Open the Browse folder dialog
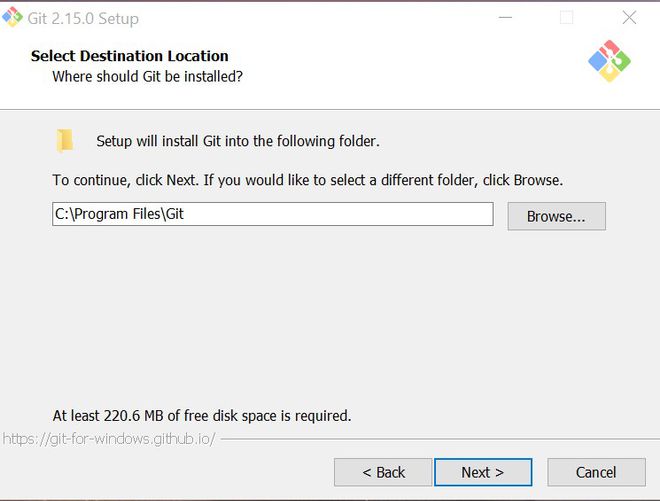This screenshot has height=501, width=660. (x=556, y=216)
